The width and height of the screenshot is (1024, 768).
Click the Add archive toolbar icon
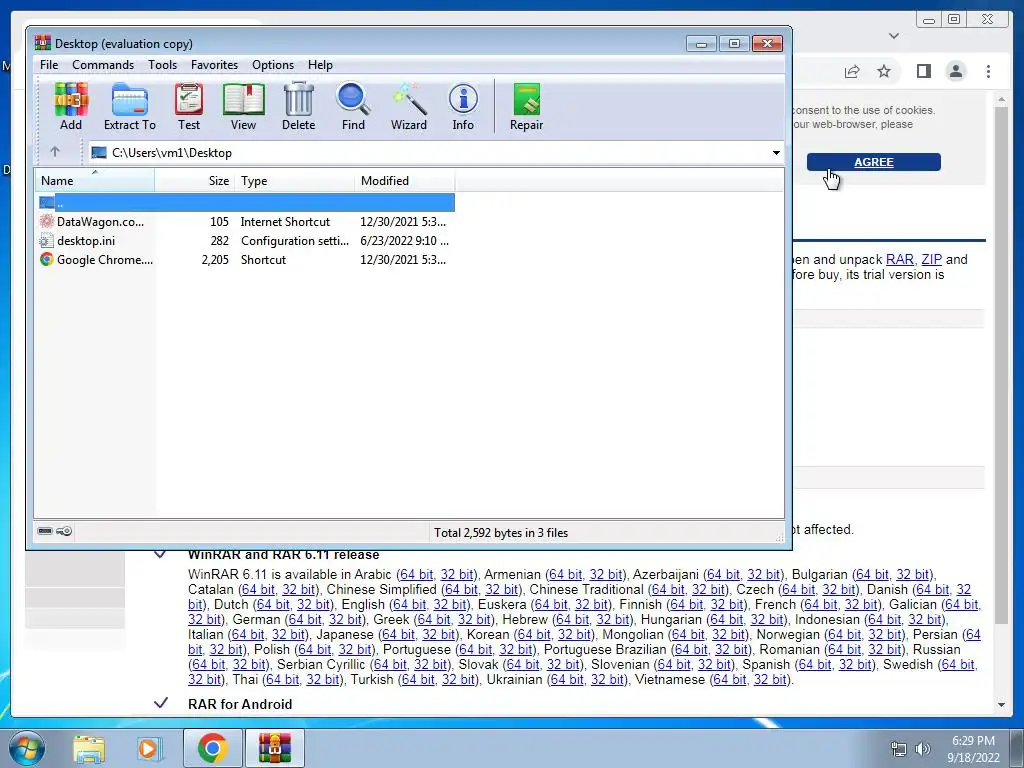coord(71,107)
